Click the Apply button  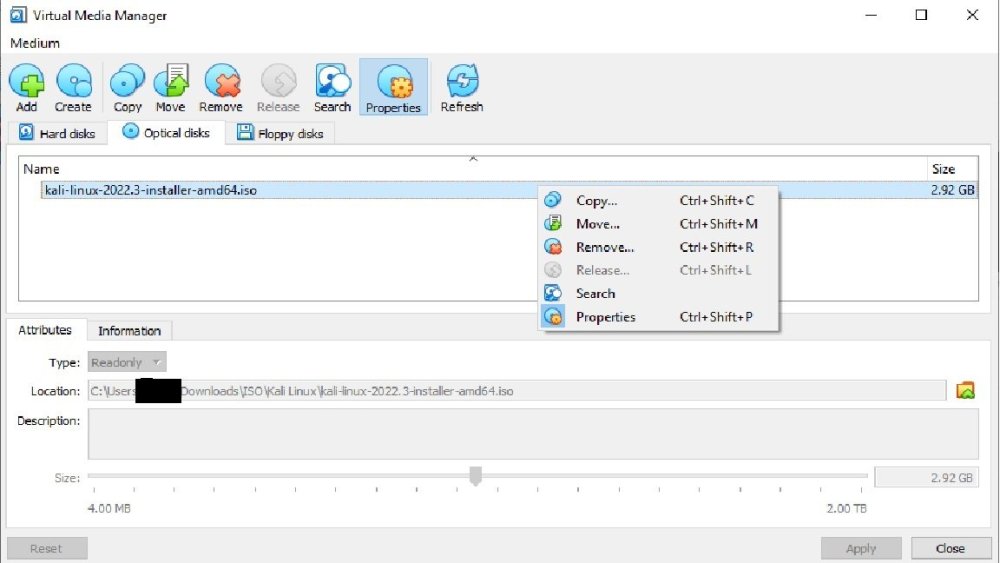click(861, 548)
